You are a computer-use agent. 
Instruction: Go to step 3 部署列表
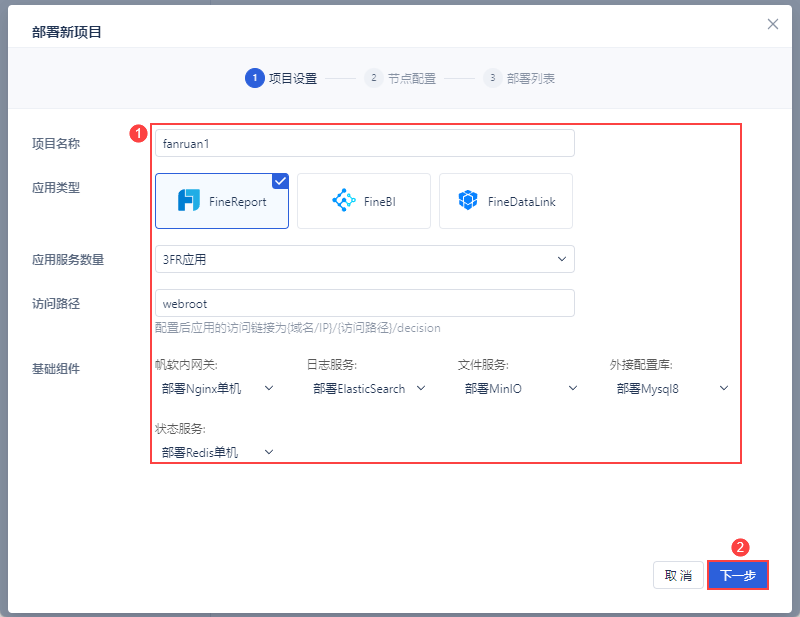point(519,78)
